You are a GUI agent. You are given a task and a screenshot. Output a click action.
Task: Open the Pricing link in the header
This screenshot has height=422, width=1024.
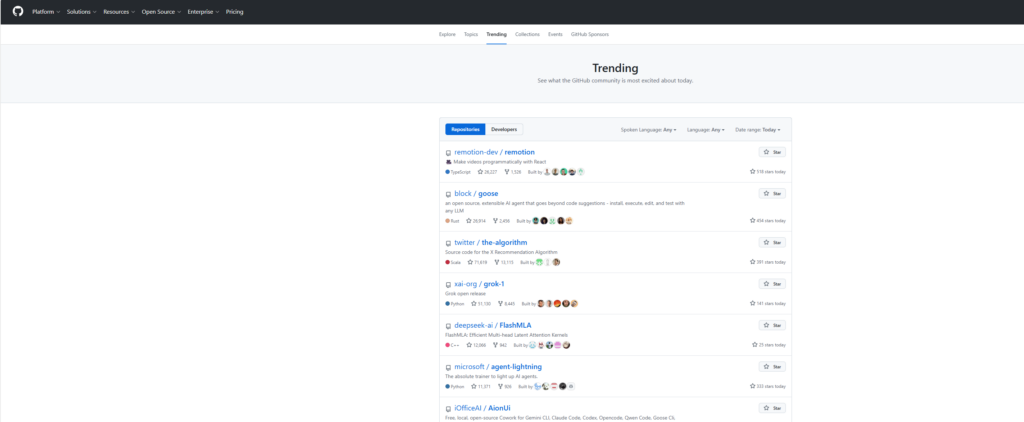234,12
